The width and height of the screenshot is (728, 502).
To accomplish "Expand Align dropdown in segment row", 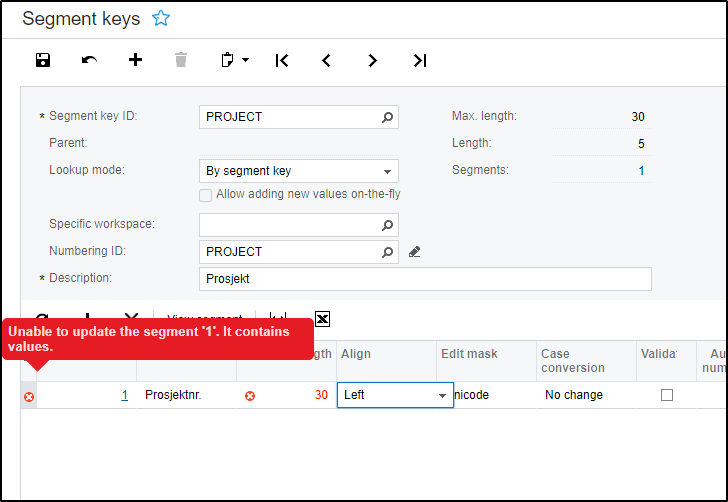I will tap(442, 396).
